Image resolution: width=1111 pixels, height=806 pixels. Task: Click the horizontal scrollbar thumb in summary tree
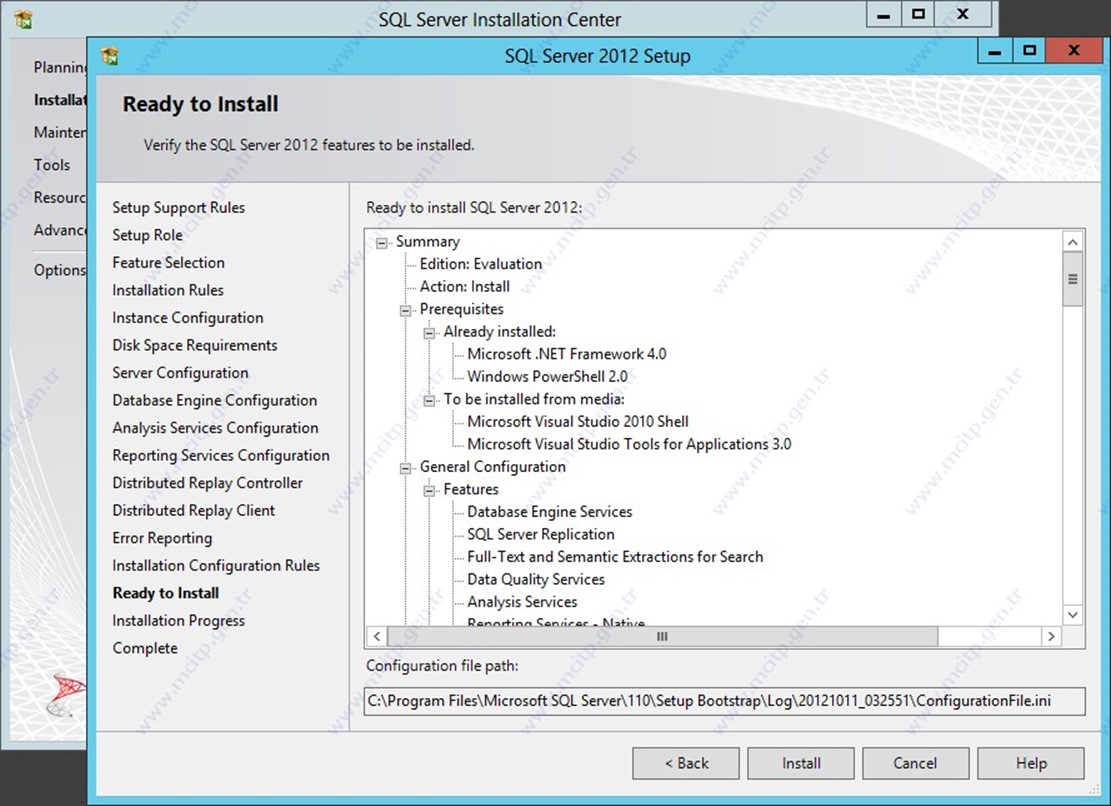coord(662,636)
